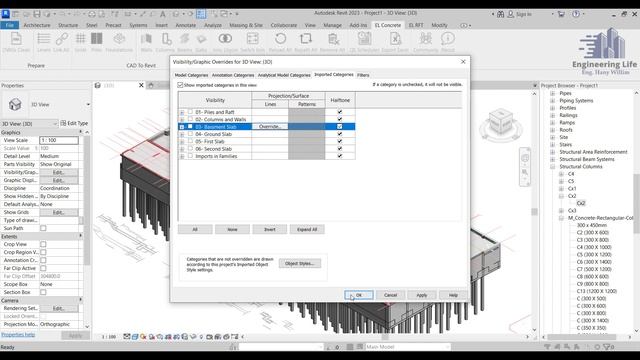Click the ViewCube in the 3D view
The width and height of the screenshot is (640, 360).
[500, 122]
